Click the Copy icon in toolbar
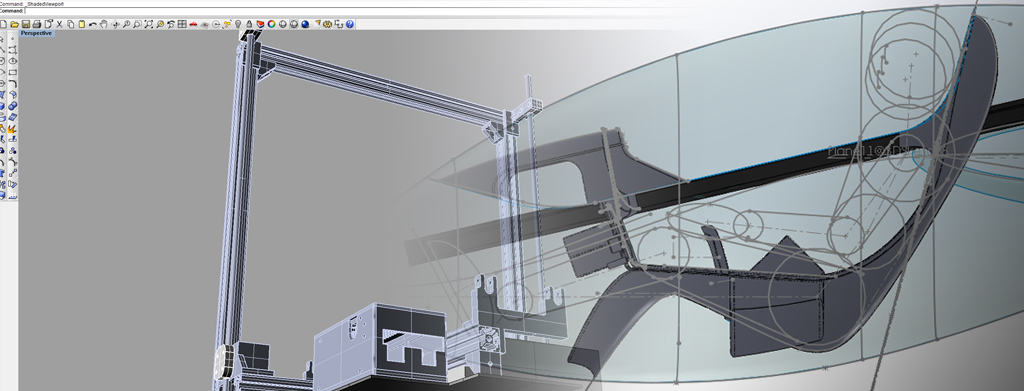Image resolution: width=1024 pixels, height=391 pixels. [x=71, y=24]
